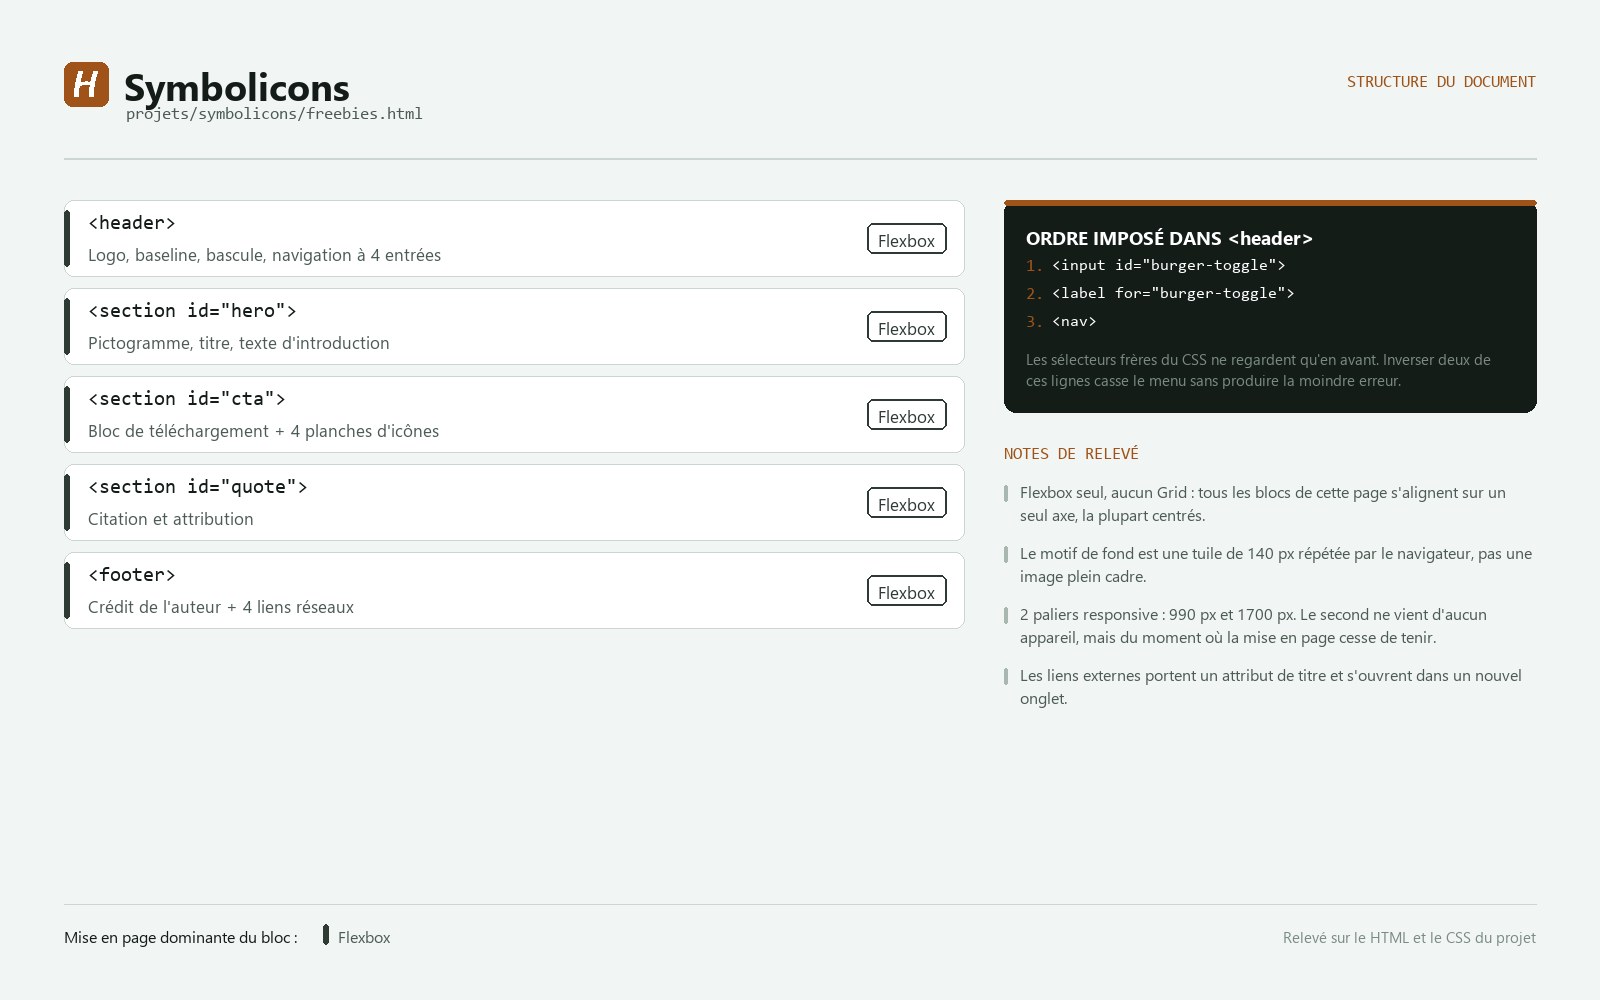Screen dimensions: 1600x1000
Task: Click the NOTES DE RELEVÉ heading
Action: [x=1071, y=454]
